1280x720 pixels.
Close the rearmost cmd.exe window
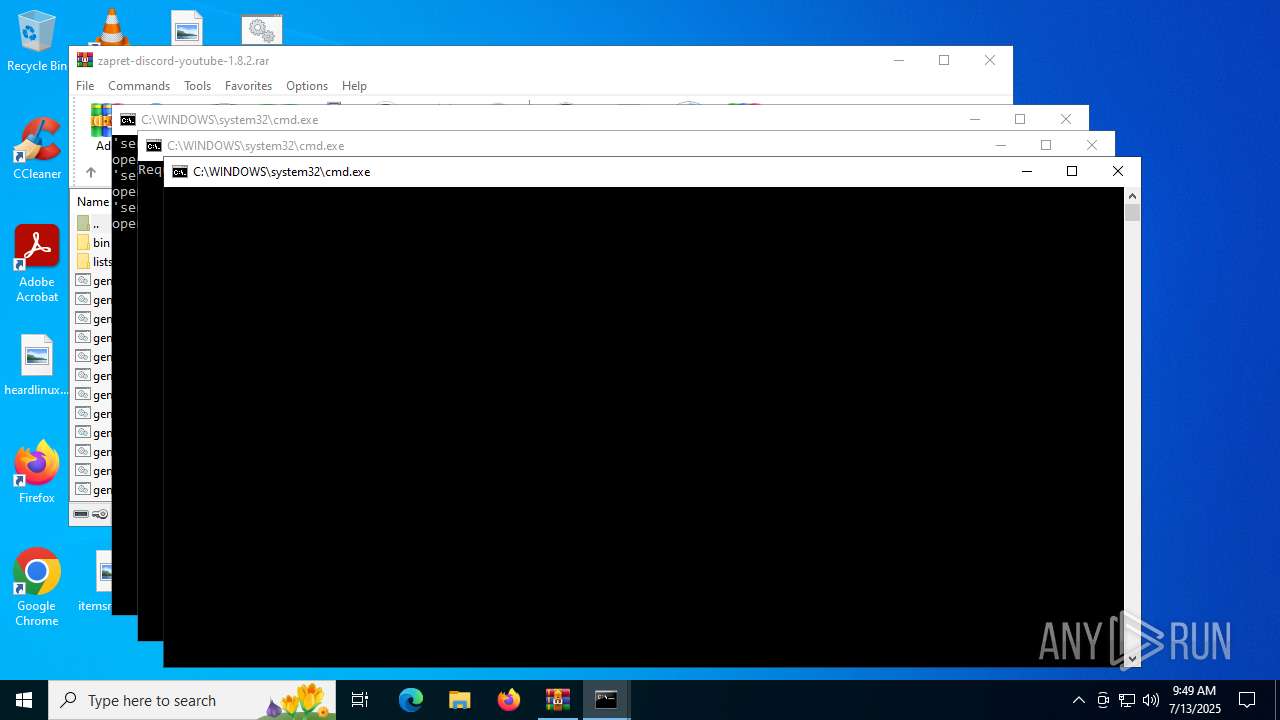1066,119
